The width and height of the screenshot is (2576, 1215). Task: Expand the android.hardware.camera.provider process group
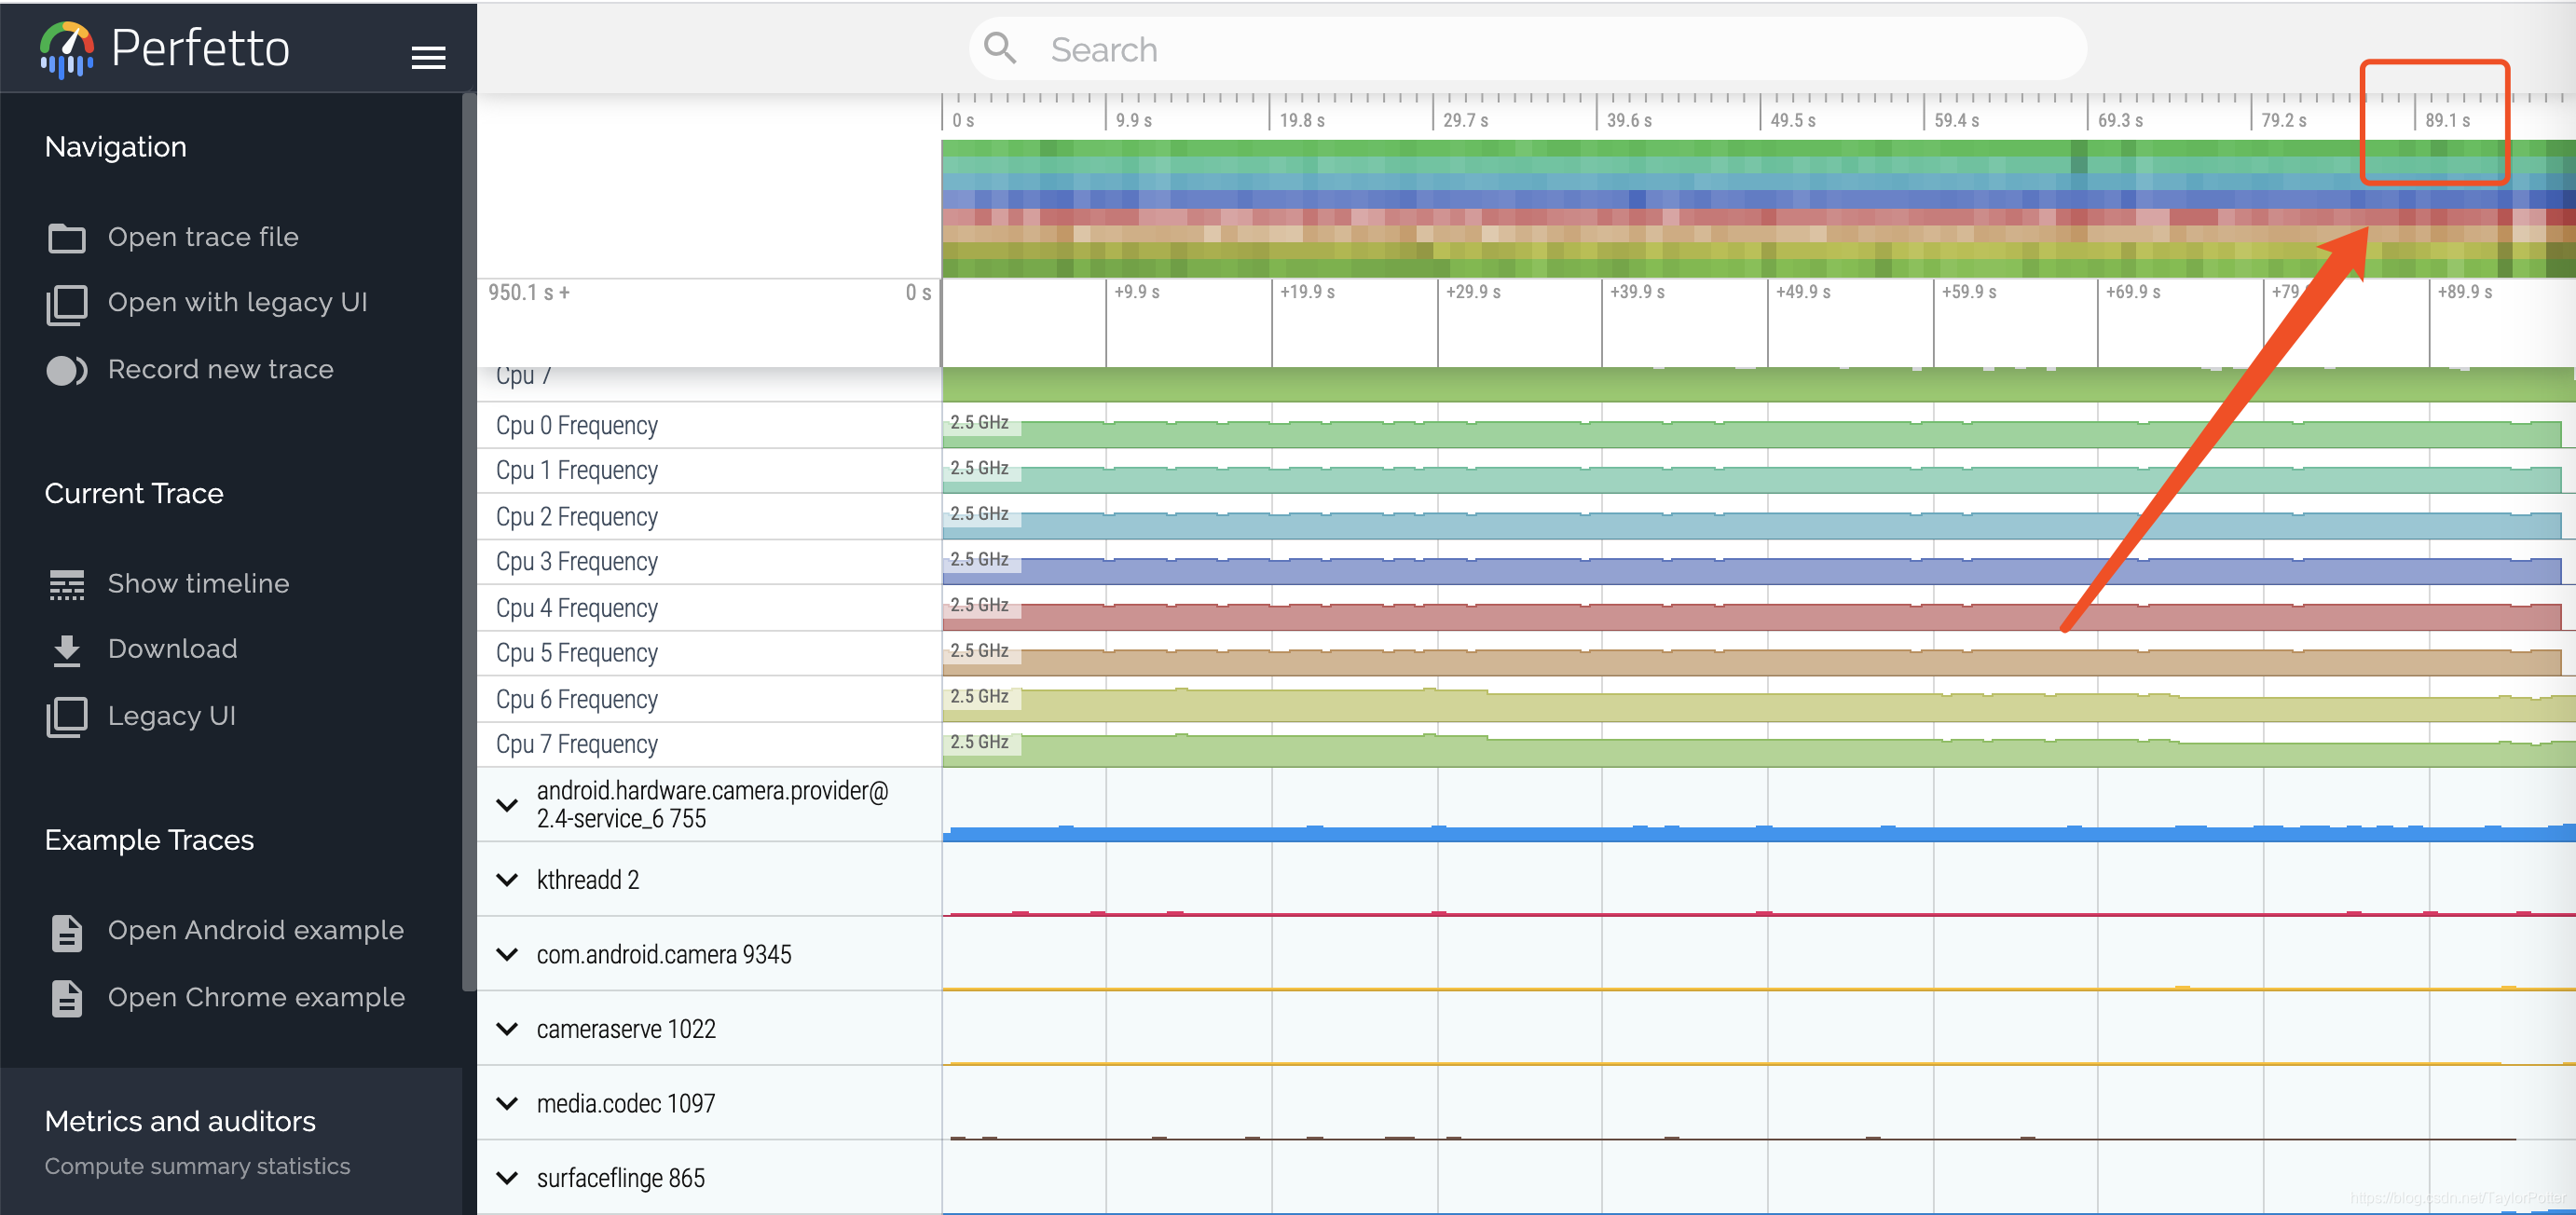[x=508, y=805]
